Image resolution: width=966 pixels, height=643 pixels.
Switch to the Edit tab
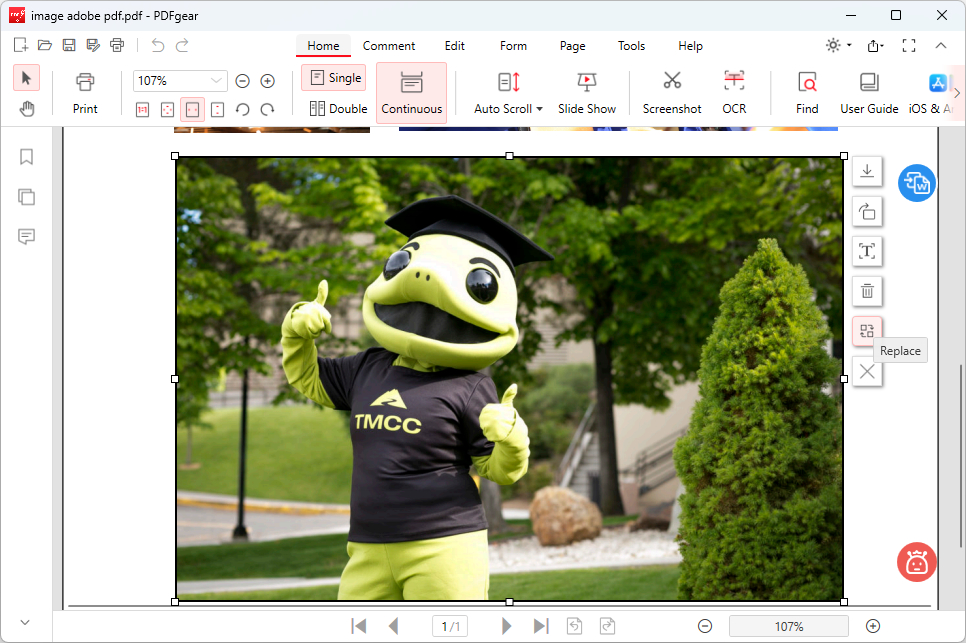click(455, 46)
